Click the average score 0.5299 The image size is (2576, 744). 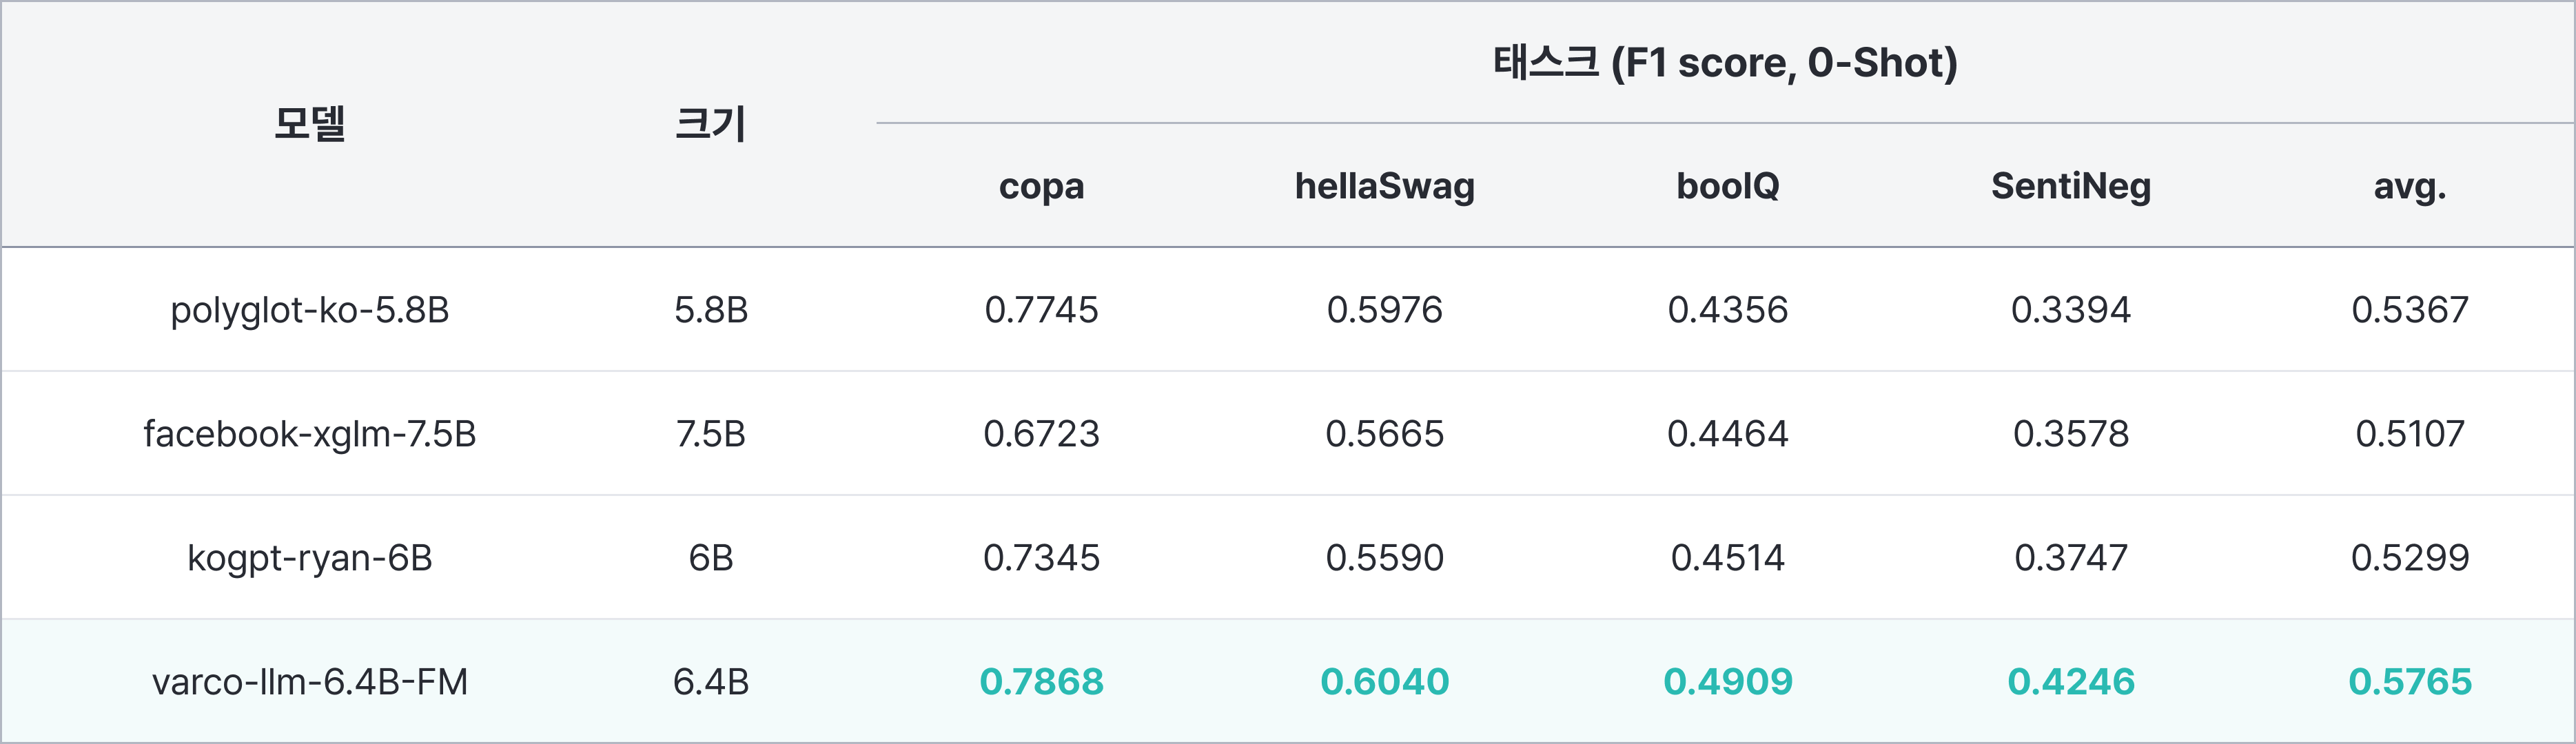click(x=2409, y=558)
